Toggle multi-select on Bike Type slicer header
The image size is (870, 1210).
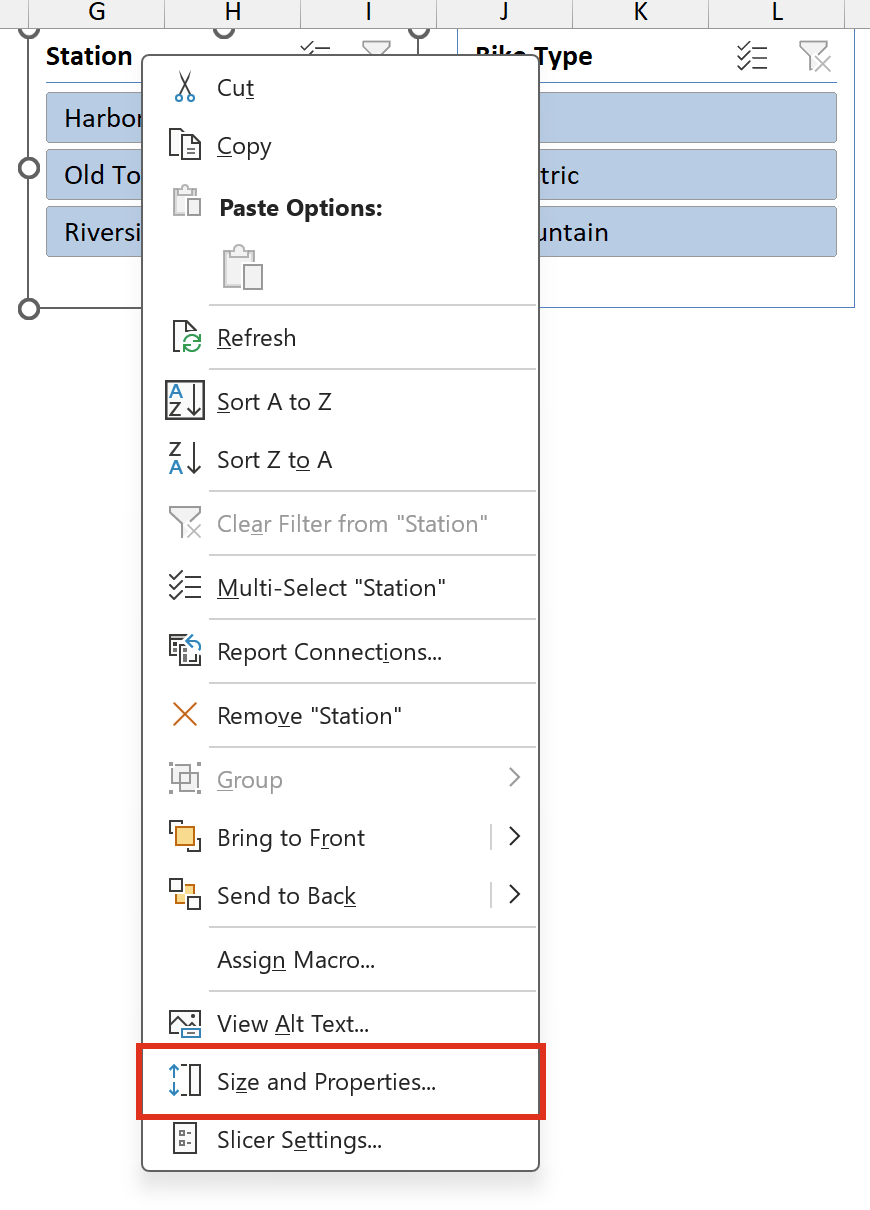[x=752, y=56]
